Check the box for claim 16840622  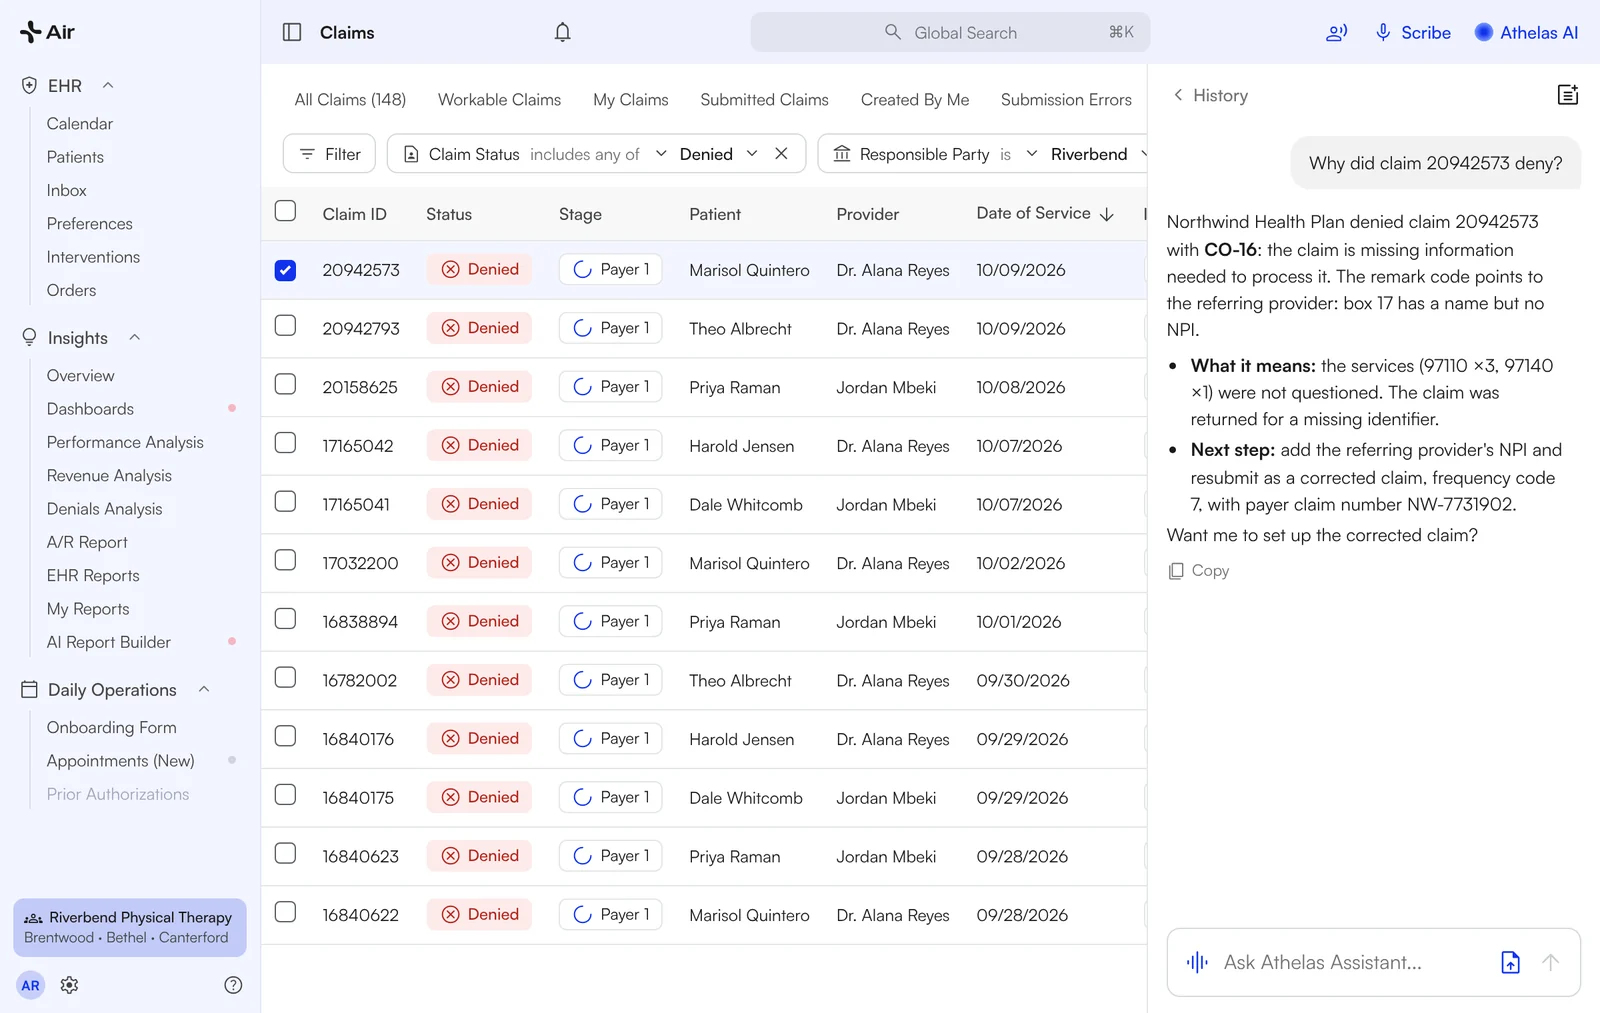[x=285, y=912]
